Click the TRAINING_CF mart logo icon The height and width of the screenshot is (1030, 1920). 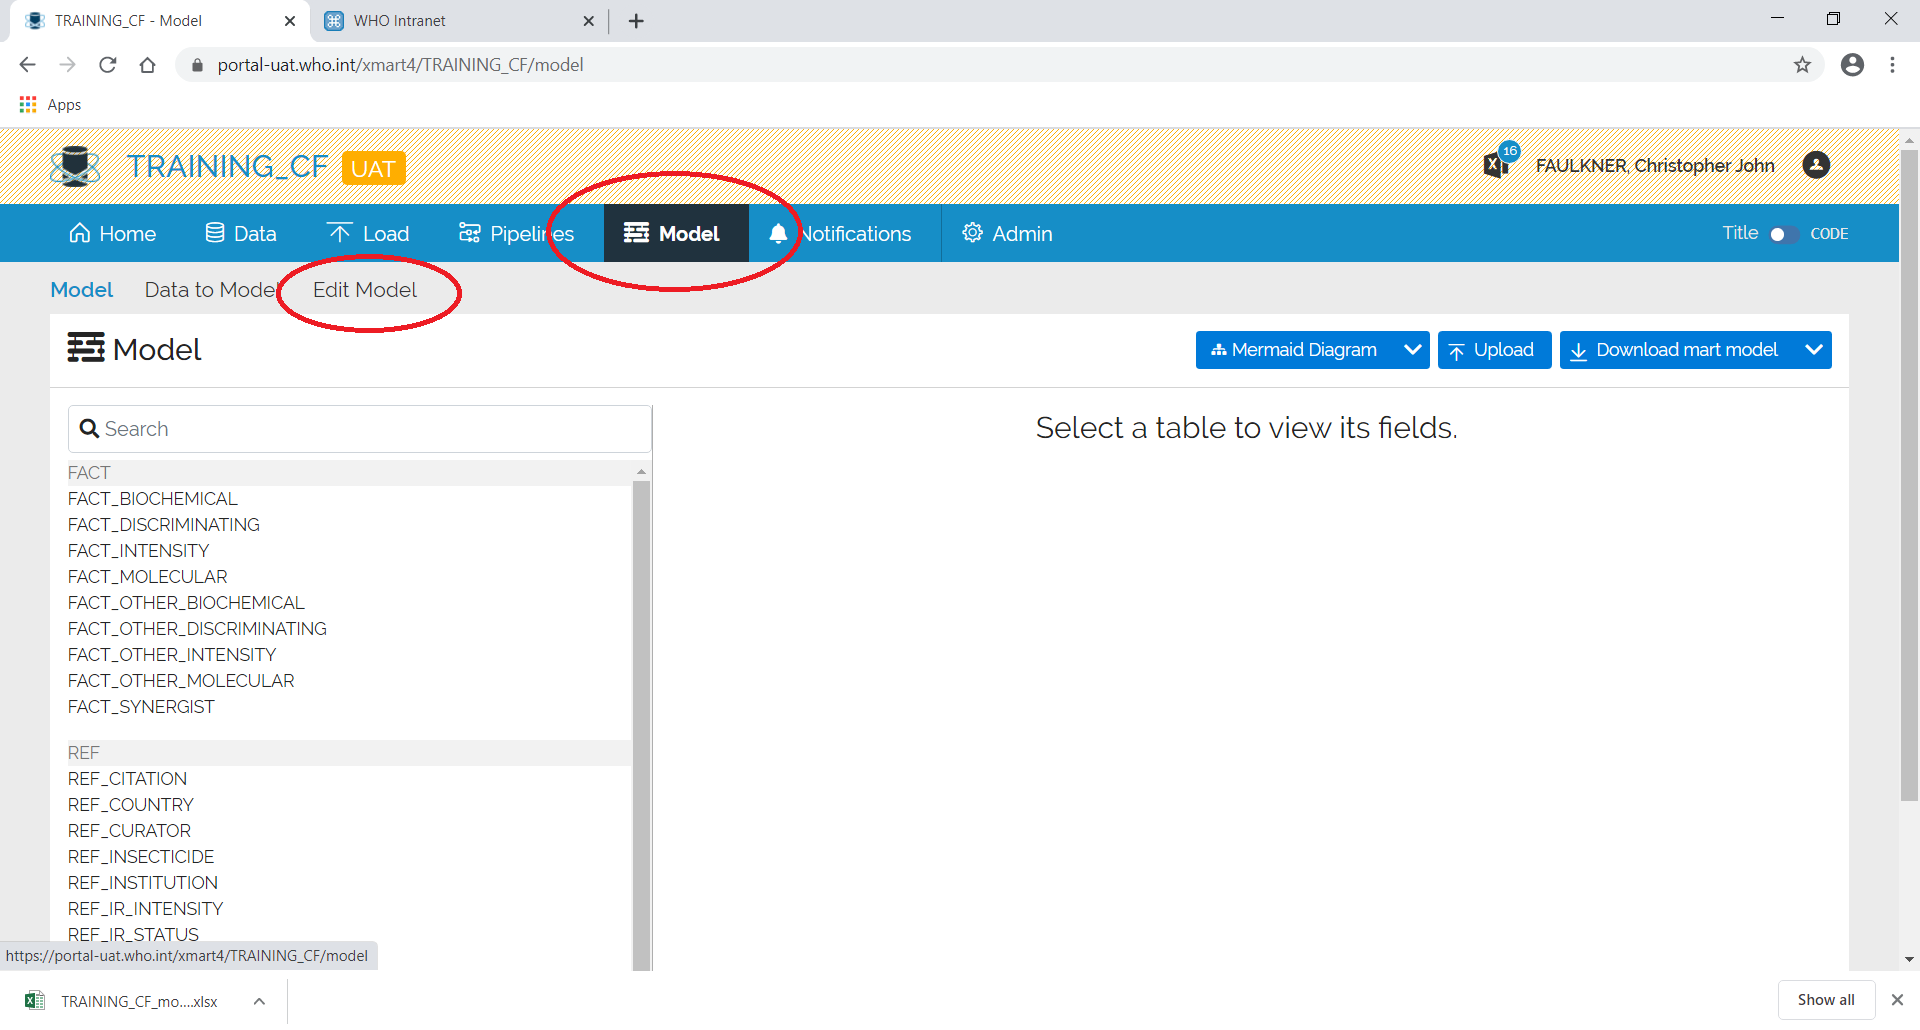75,166
